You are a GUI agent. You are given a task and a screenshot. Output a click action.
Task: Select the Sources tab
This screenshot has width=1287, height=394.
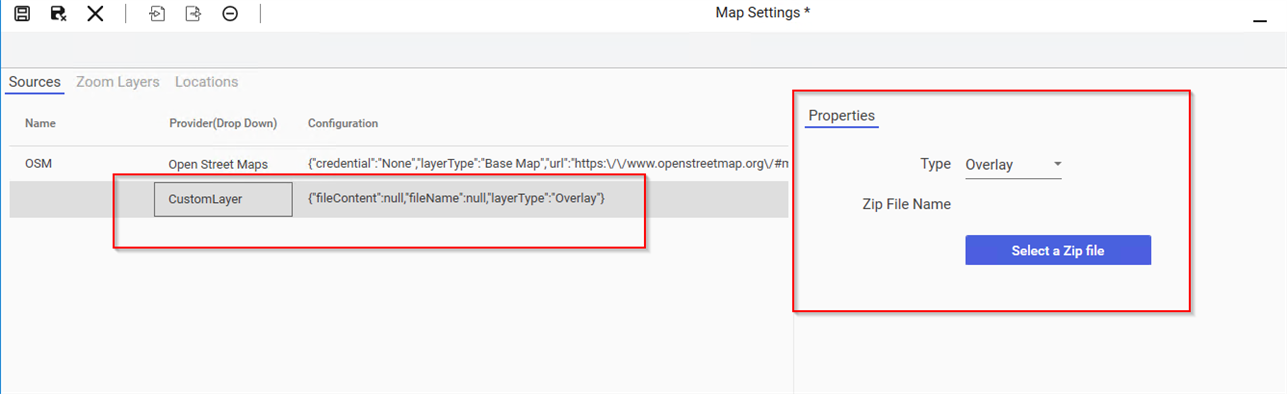tap(34, 82)
